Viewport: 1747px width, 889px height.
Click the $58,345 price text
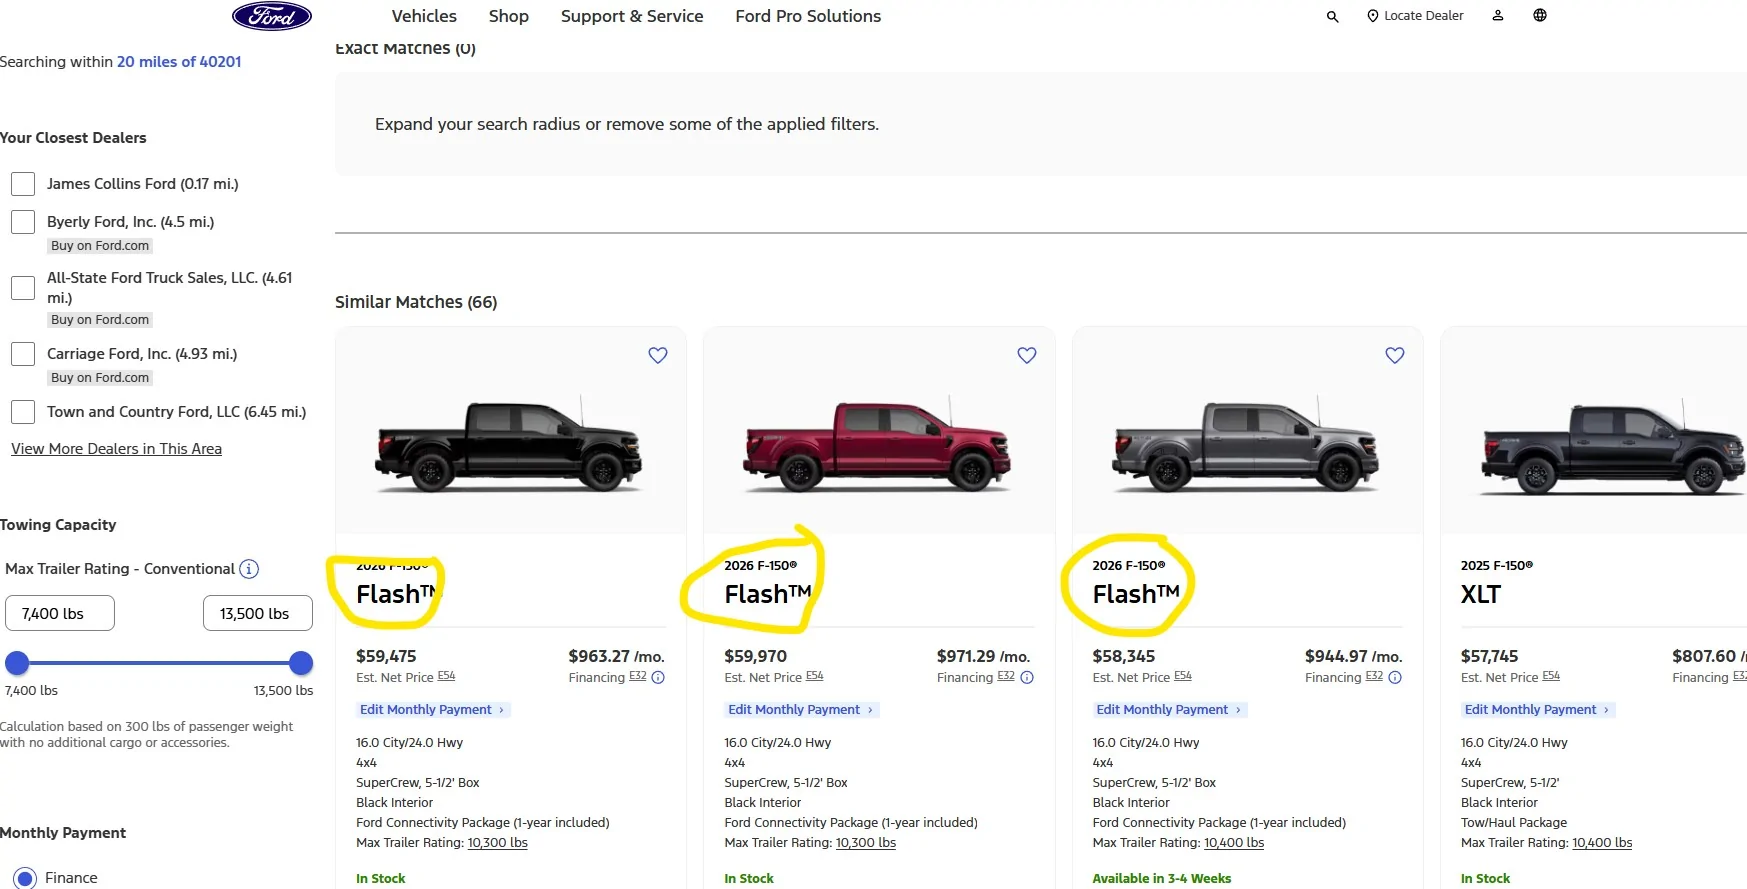tap(1124, 657)
